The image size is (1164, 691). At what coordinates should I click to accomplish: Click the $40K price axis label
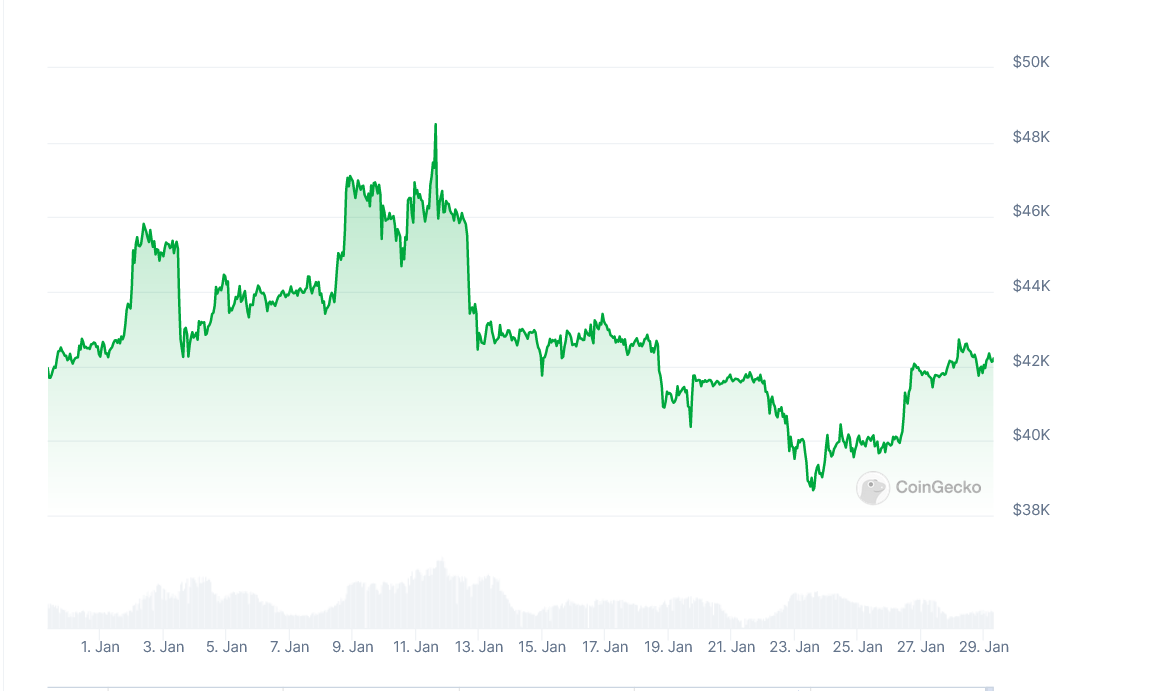pyautogui.click(x=1031, y=435)
